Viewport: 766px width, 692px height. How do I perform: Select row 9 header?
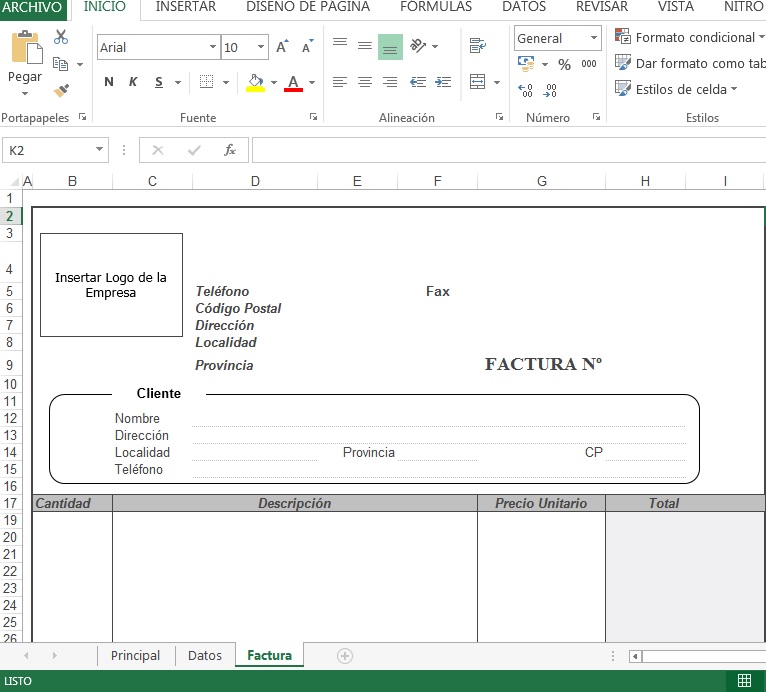point(10,365)
